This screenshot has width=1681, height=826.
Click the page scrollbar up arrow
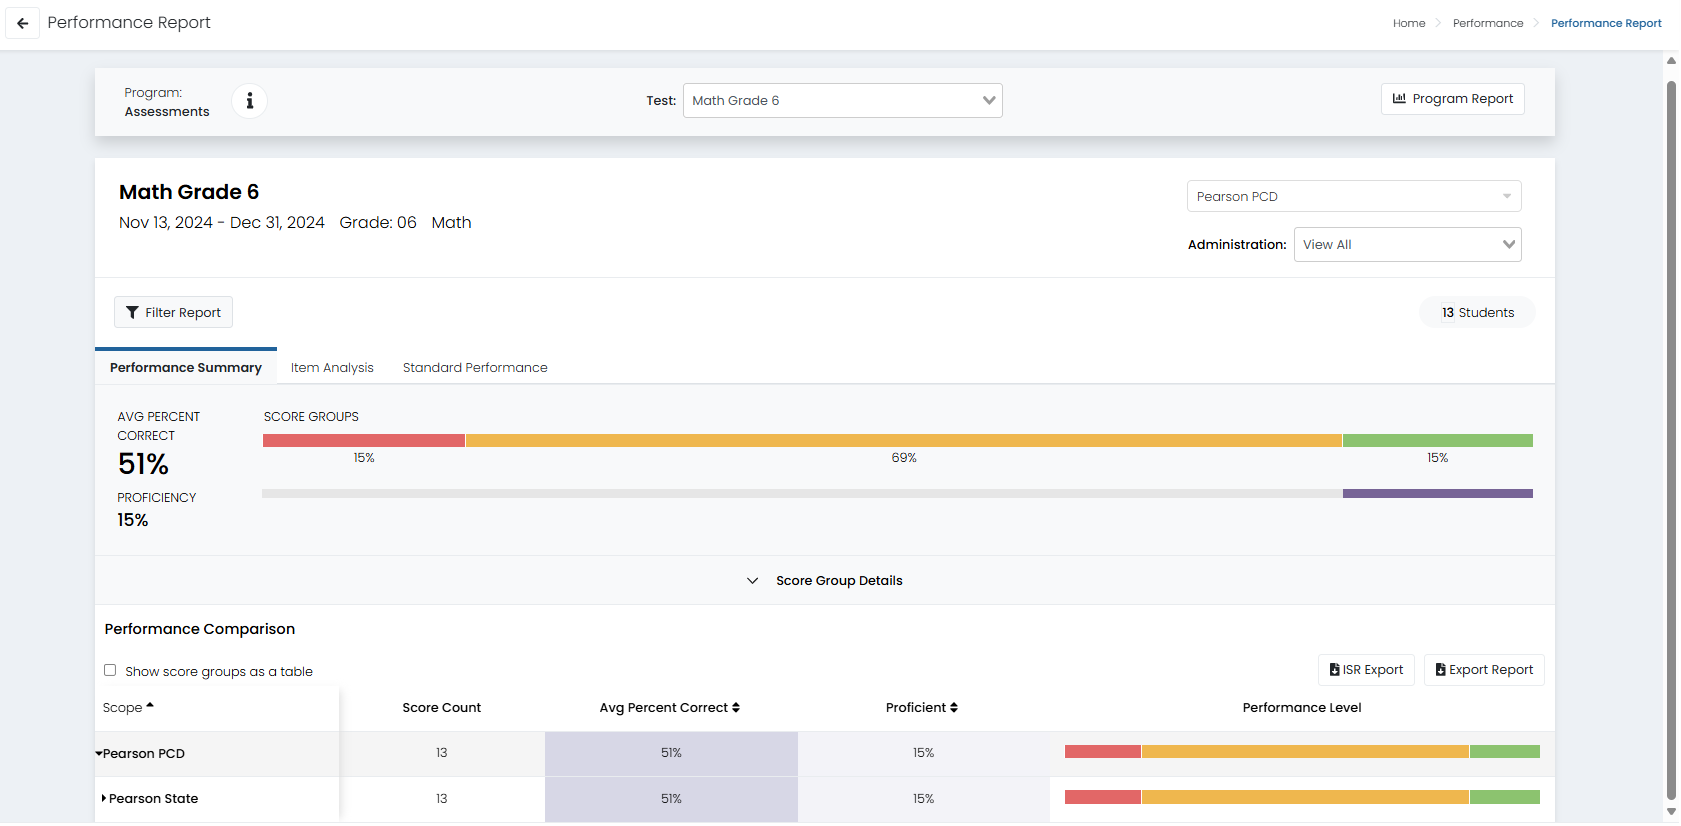pyautogui.click(x=1671, y=61)
